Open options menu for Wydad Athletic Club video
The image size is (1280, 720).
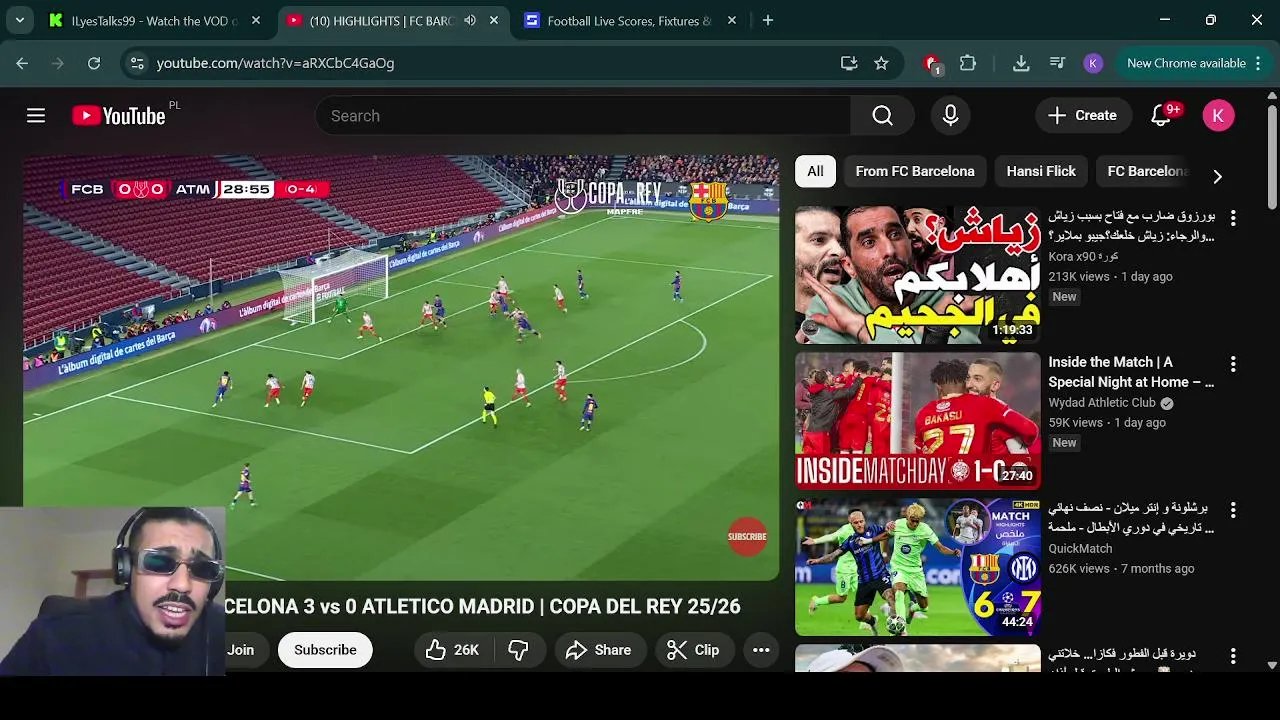click(1233, 364)
